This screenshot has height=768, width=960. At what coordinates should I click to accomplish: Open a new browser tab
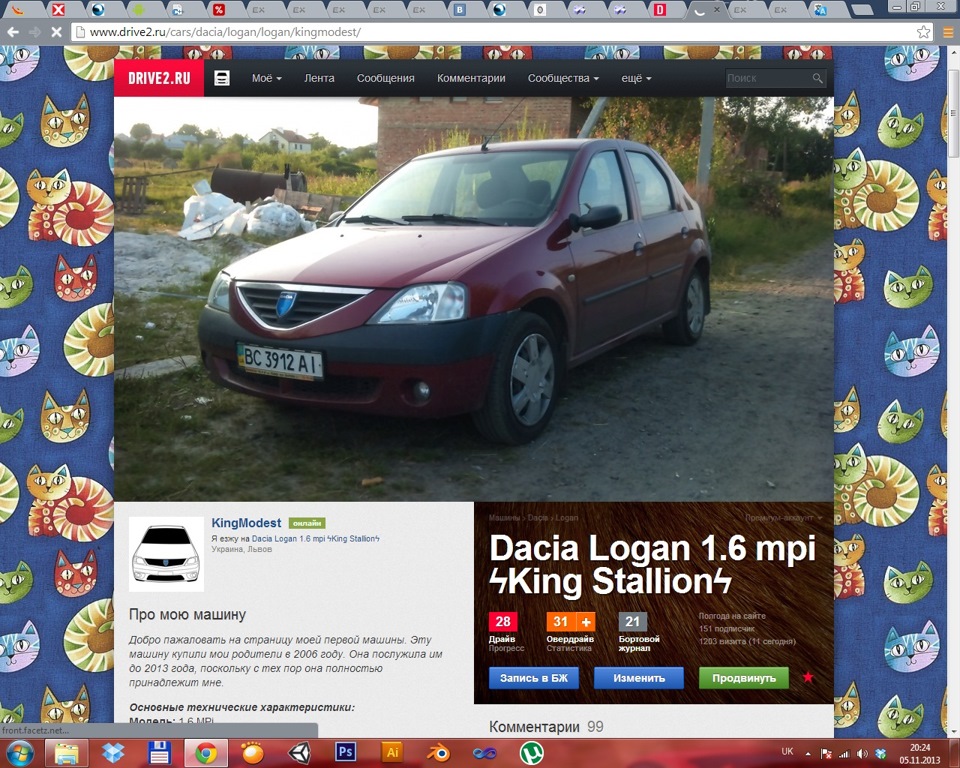click(x=862, y=10)
